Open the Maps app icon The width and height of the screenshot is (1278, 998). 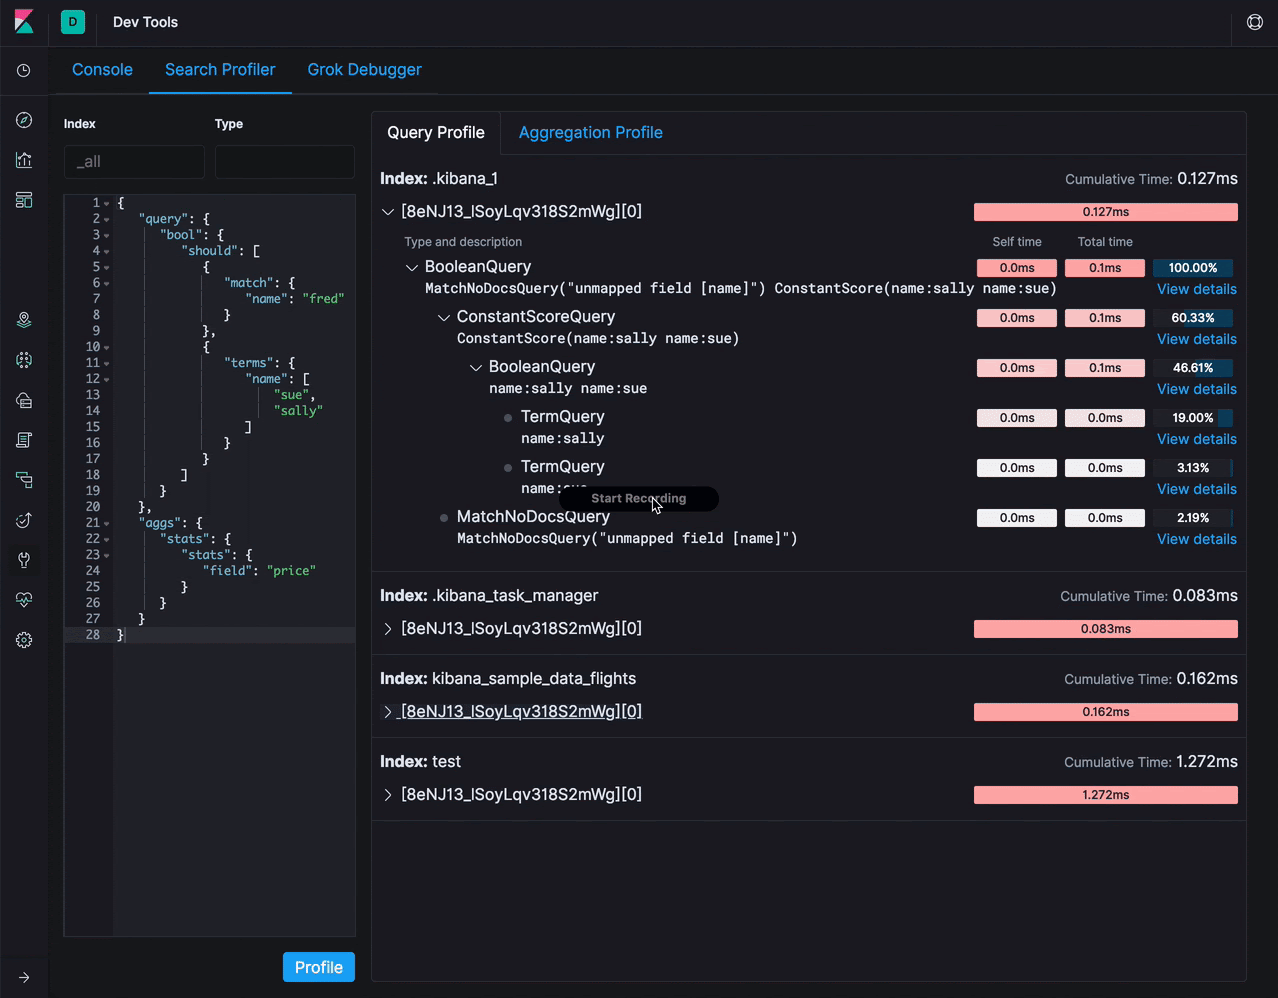point(24,320)
